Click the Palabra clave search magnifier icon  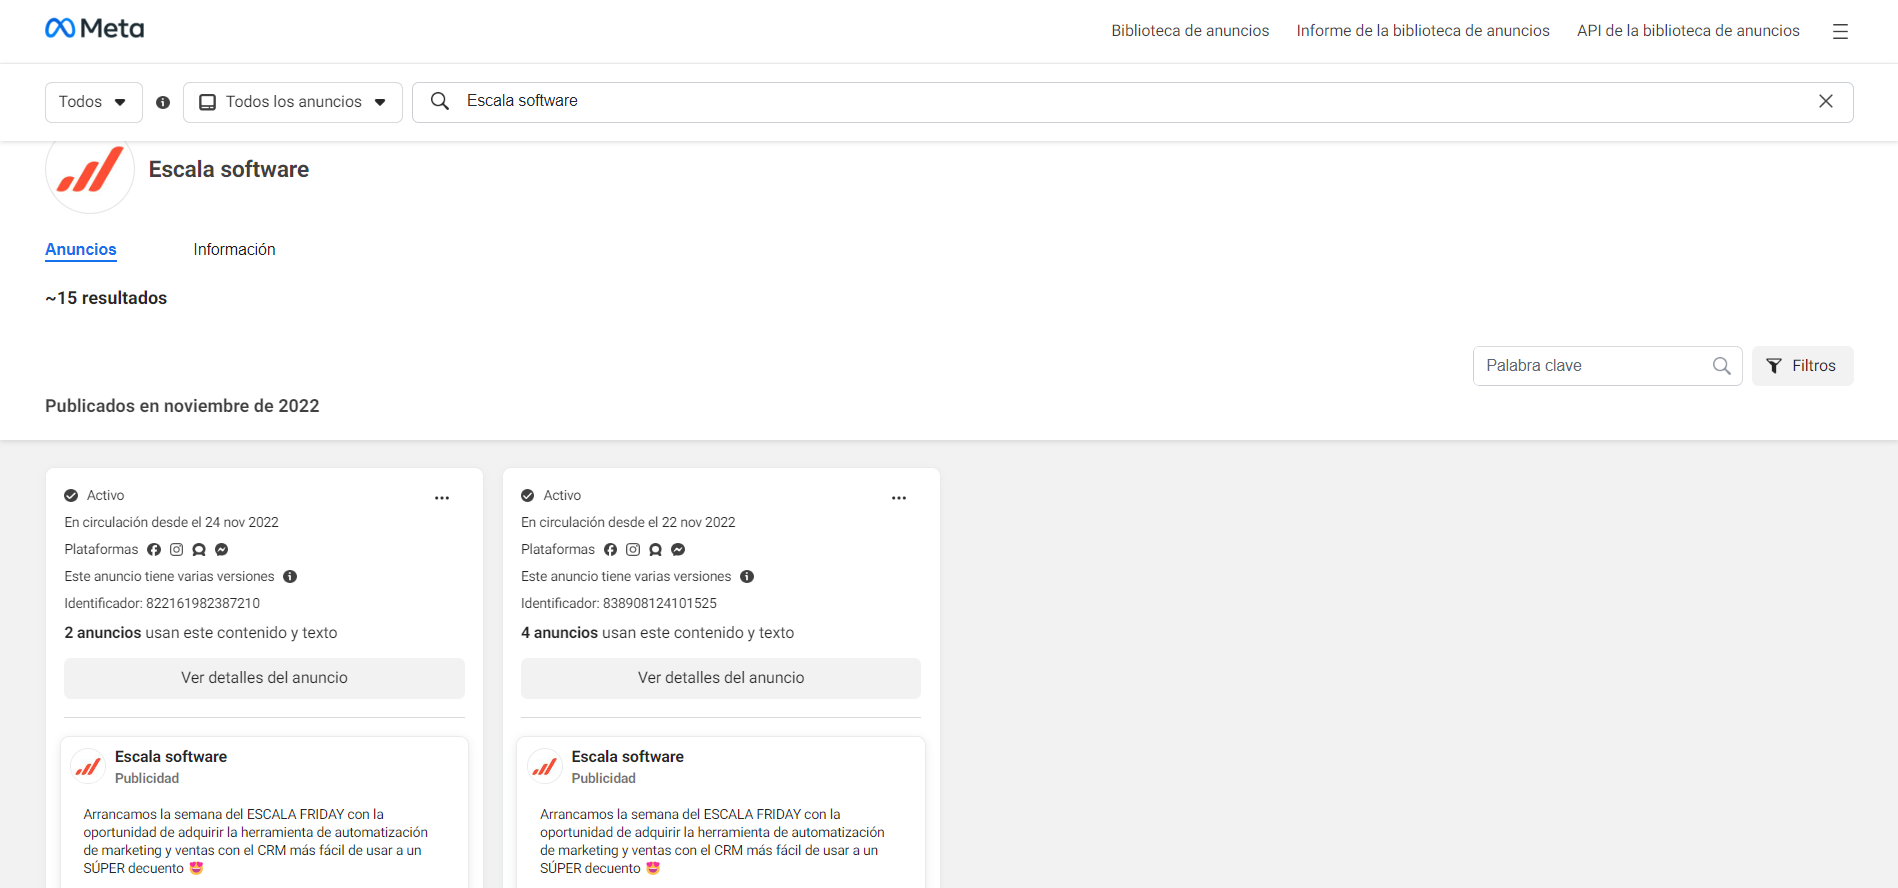coord(1721,366)
